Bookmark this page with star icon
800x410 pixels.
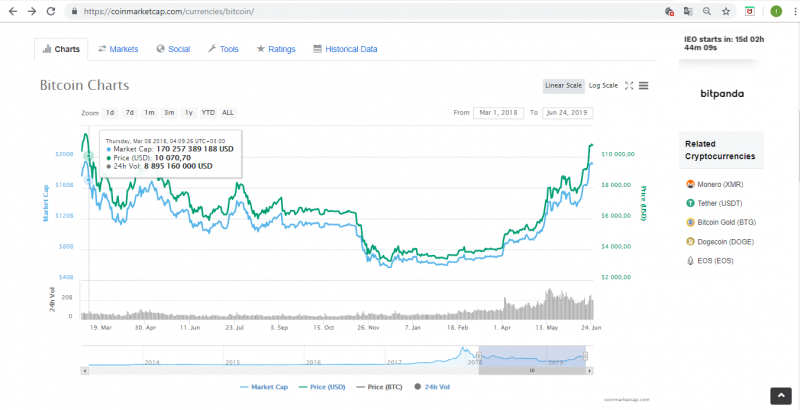726,11
